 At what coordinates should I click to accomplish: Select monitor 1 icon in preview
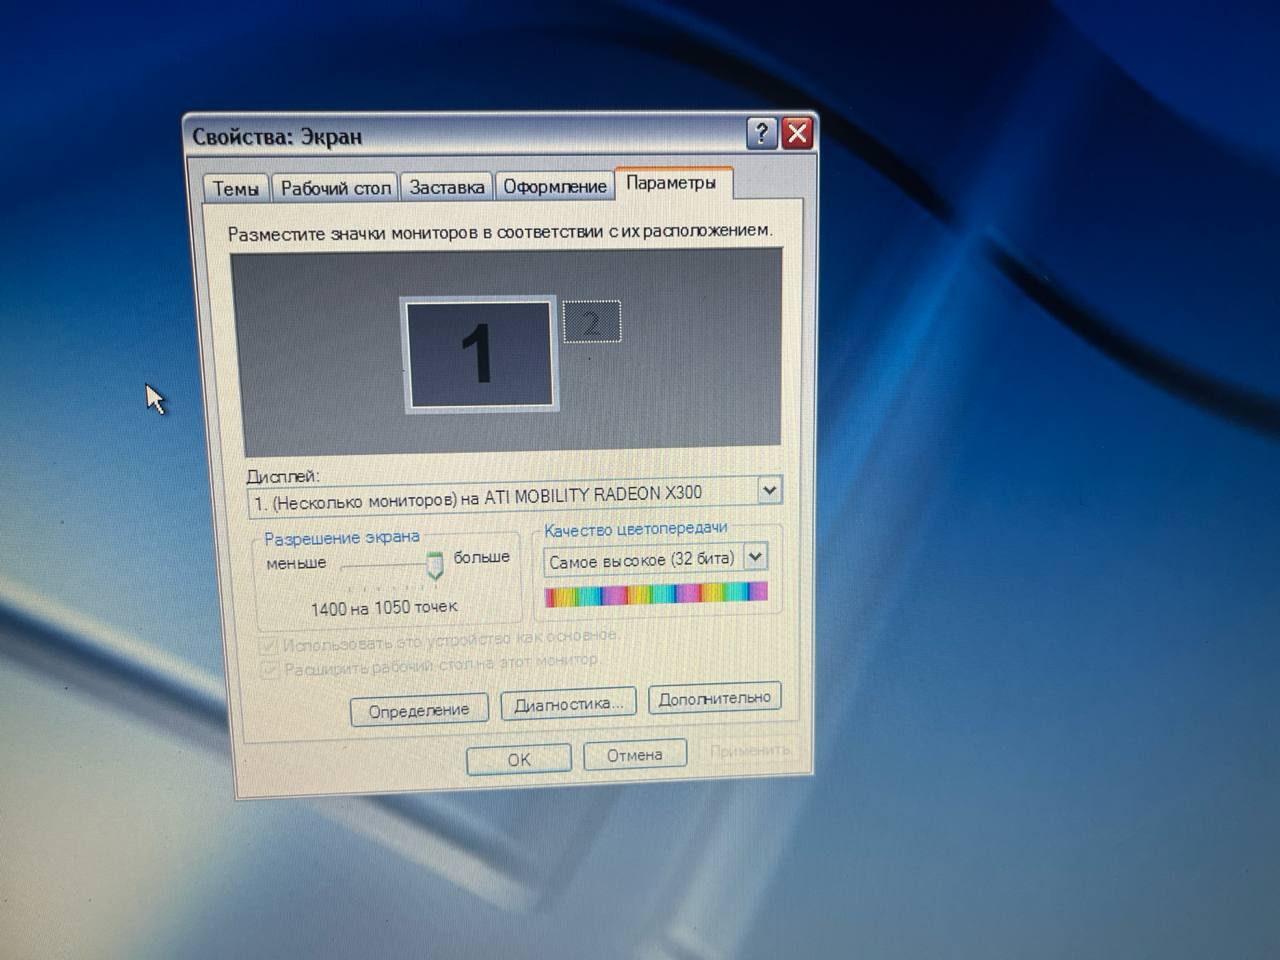pos(478,354)
